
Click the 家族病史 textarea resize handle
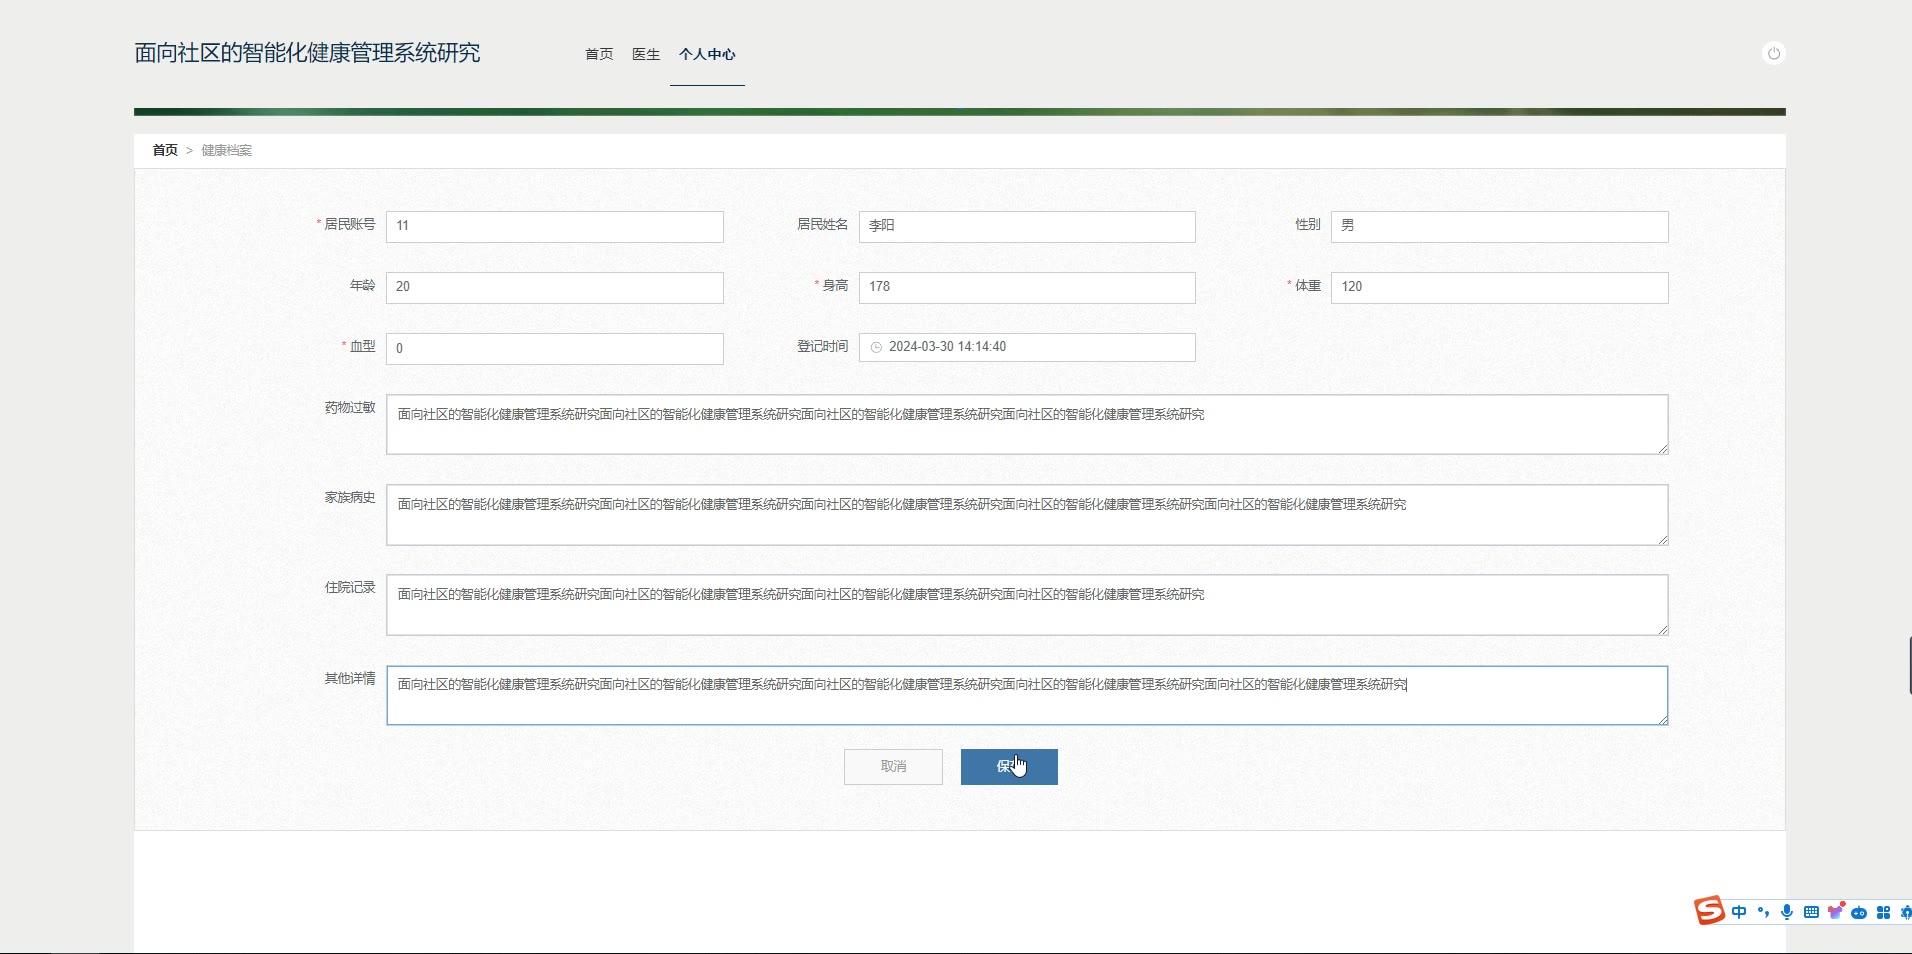pos(1662,538)
